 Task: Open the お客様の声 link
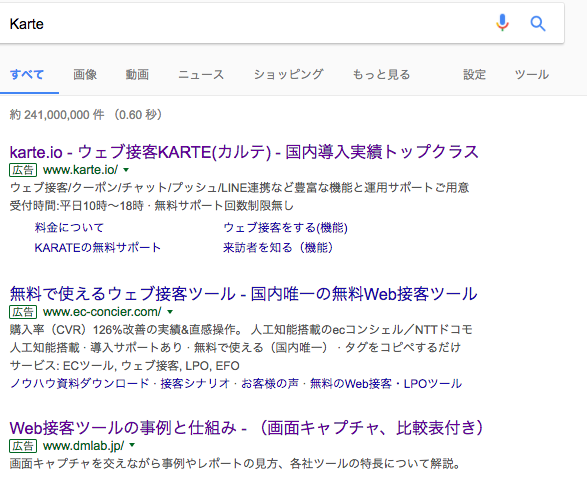click(x=270, y=383)
